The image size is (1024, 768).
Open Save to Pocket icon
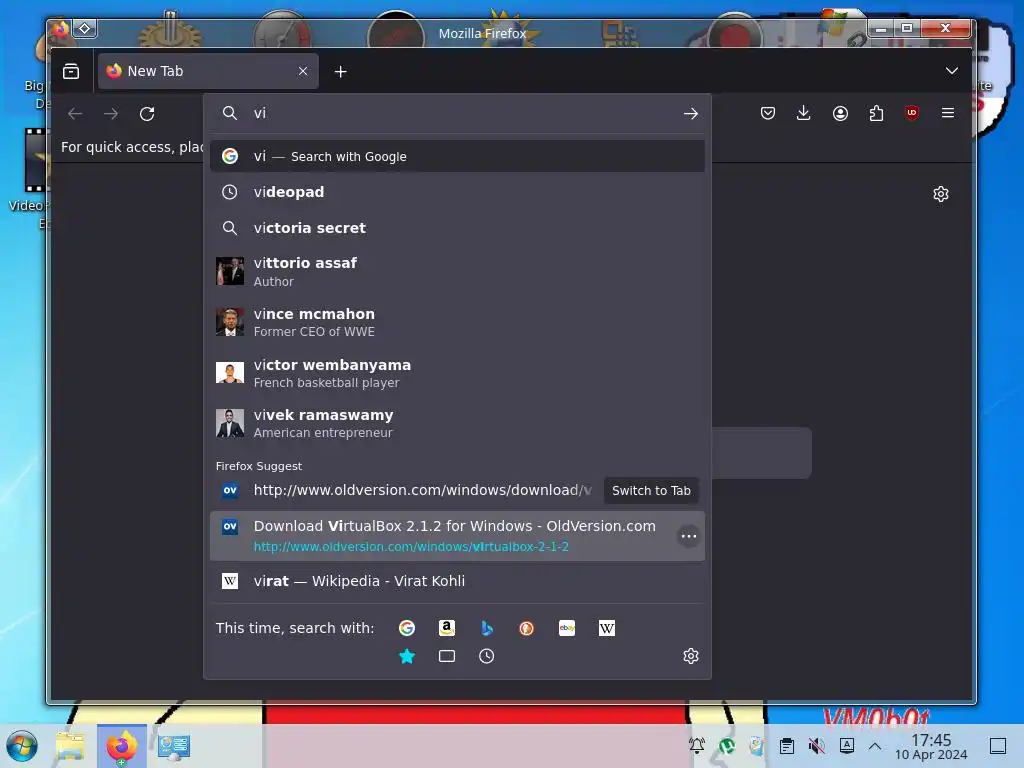point(768,113)
